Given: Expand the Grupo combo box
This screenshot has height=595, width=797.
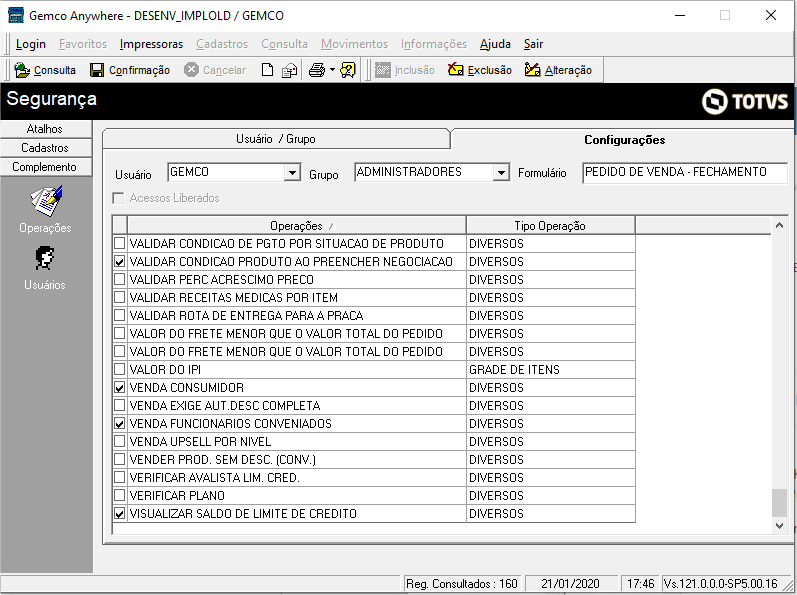Looking at the screenshot, I should click(x=501, y=173).
